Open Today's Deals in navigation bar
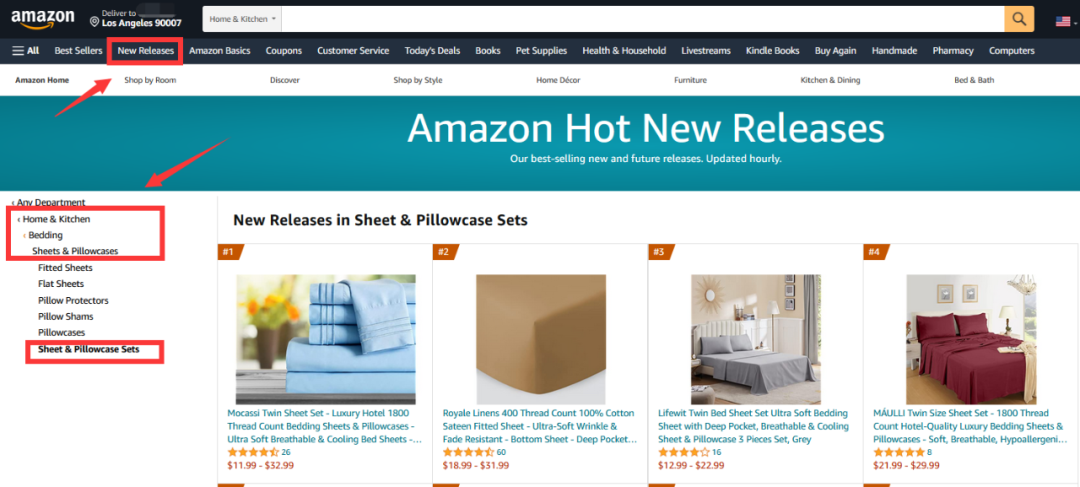The width and height of the screenshot is (1080, 487). (x=432, y=50)
